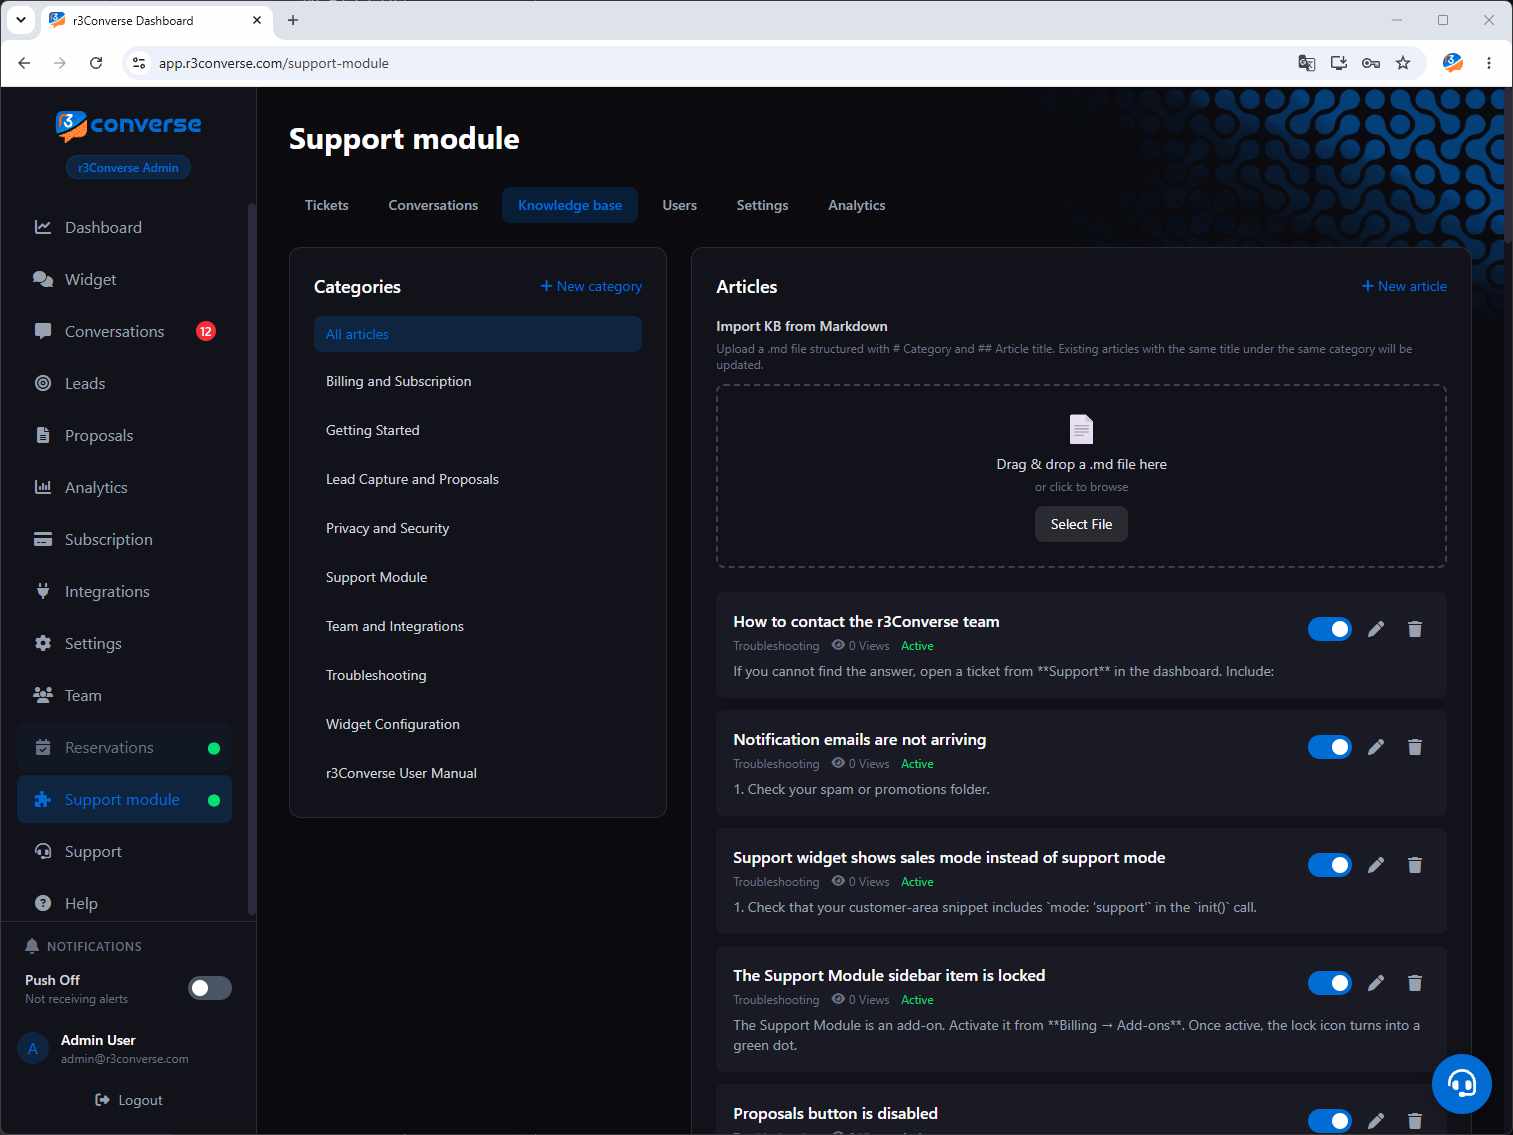Edit 'How to contact the r3Converse team' article
This screenshot has height=1135, width=1513.
[1376, 629]
